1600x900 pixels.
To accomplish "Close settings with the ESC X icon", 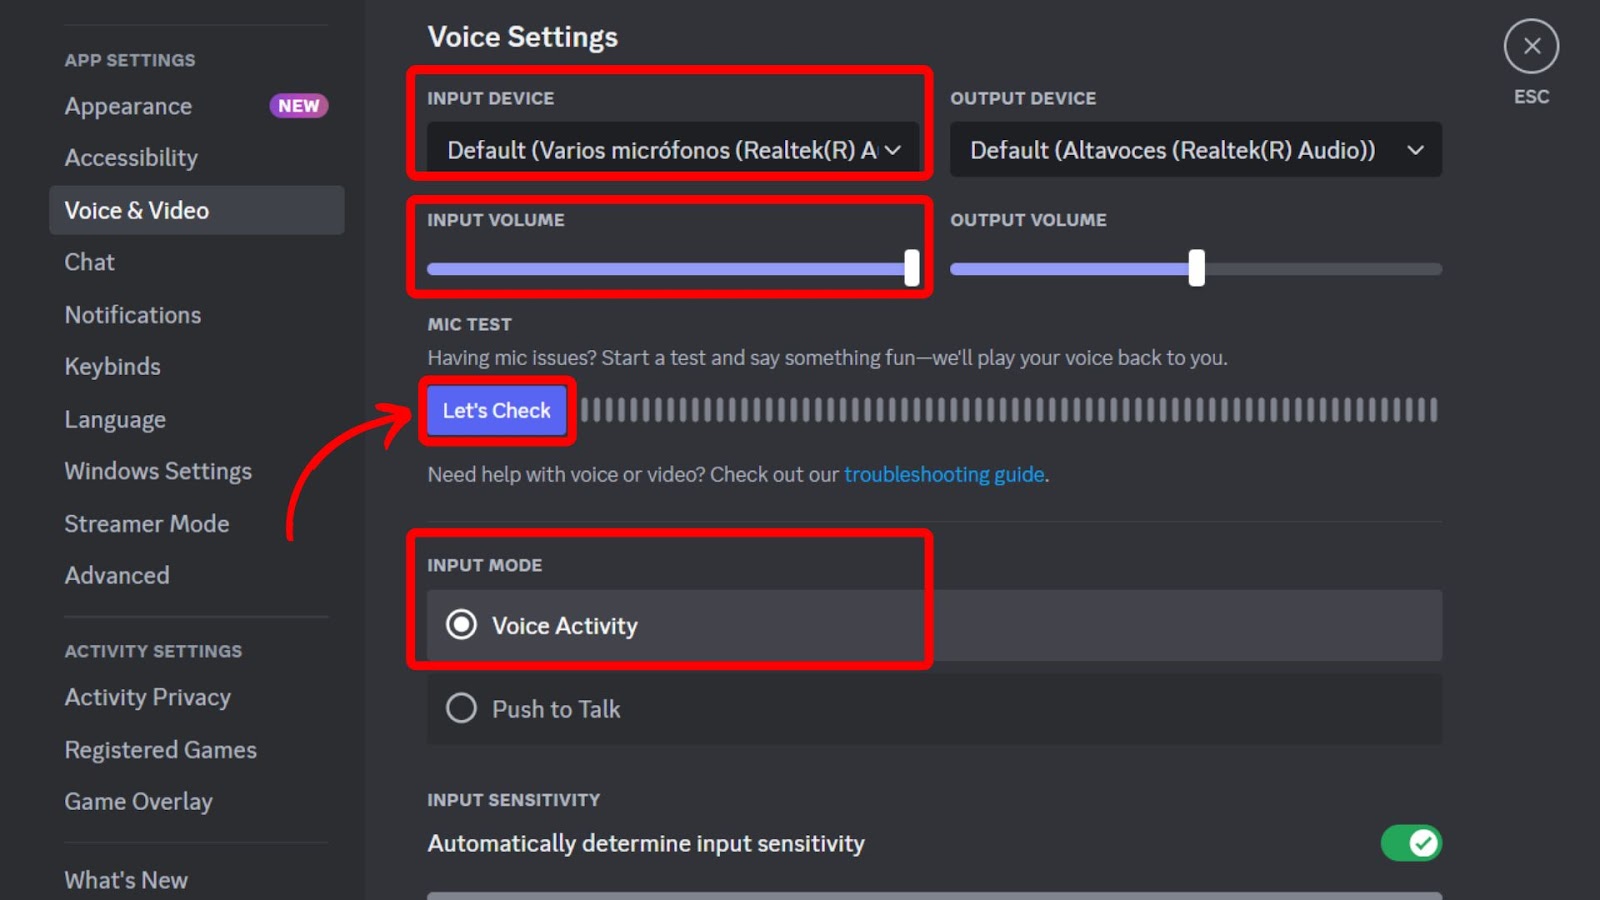I will (1531, 46).
